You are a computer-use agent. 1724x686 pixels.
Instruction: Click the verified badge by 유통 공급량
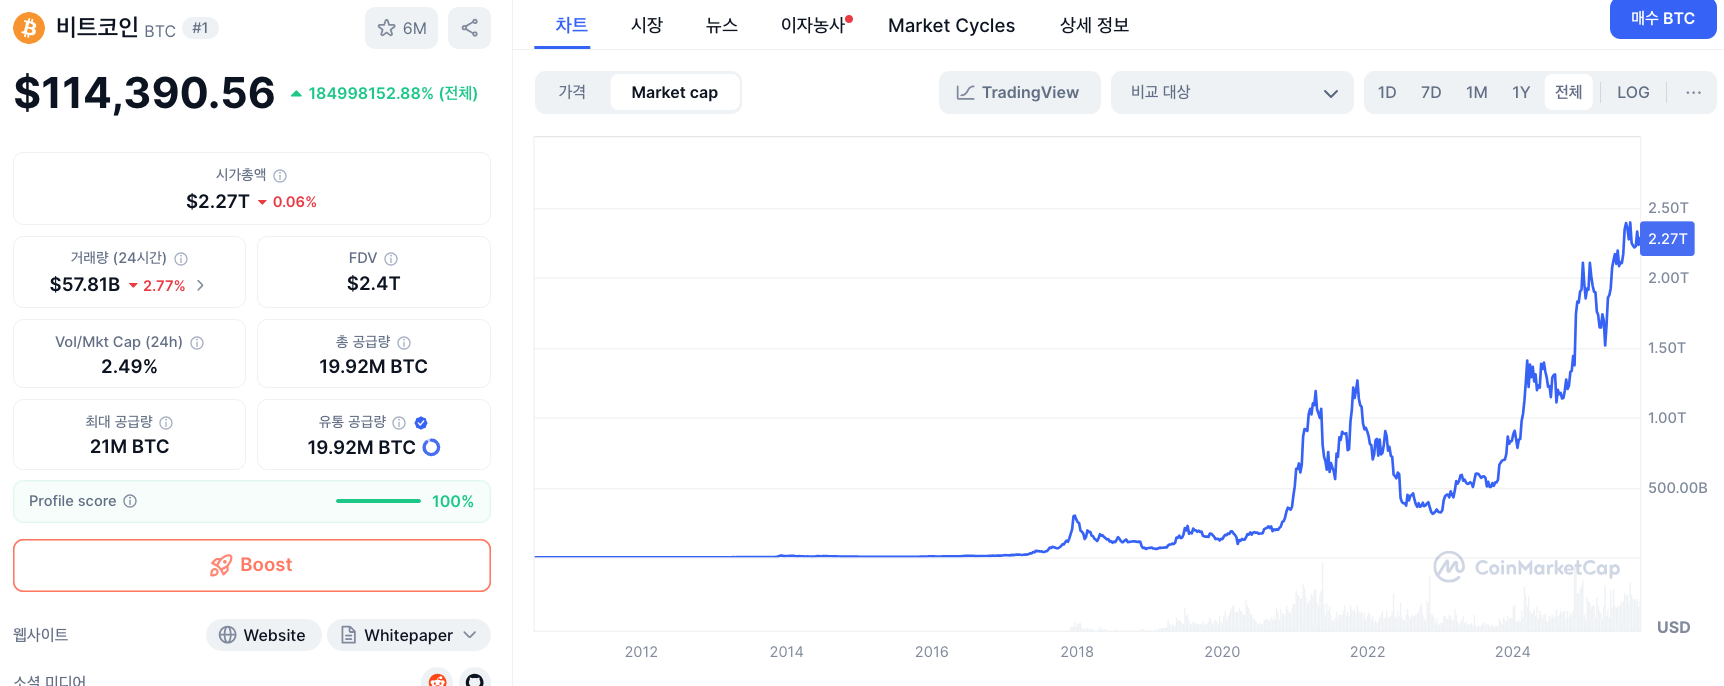pyautogui.click(x=421, y=422)
